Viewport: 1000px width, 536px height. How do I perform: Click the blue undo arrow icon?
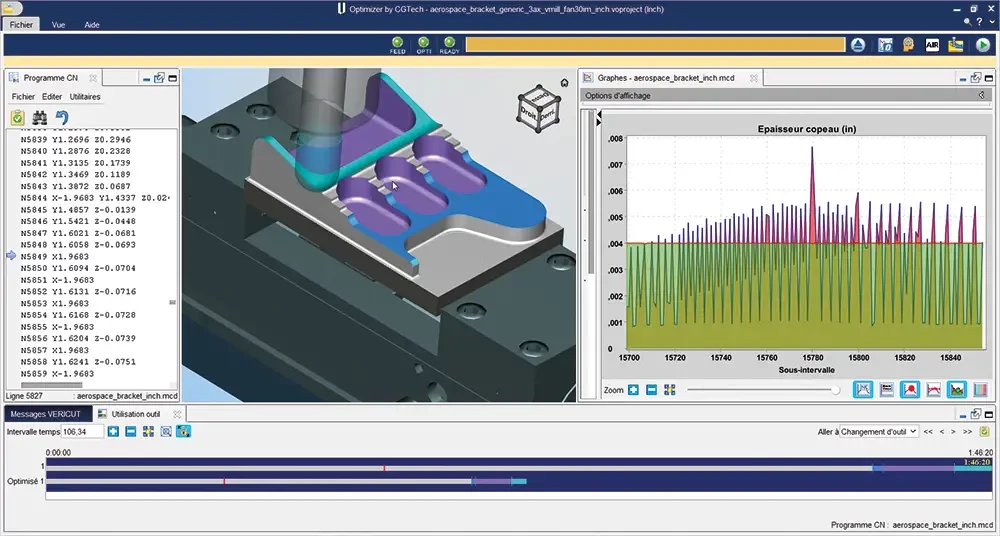[x=61, y=118]
